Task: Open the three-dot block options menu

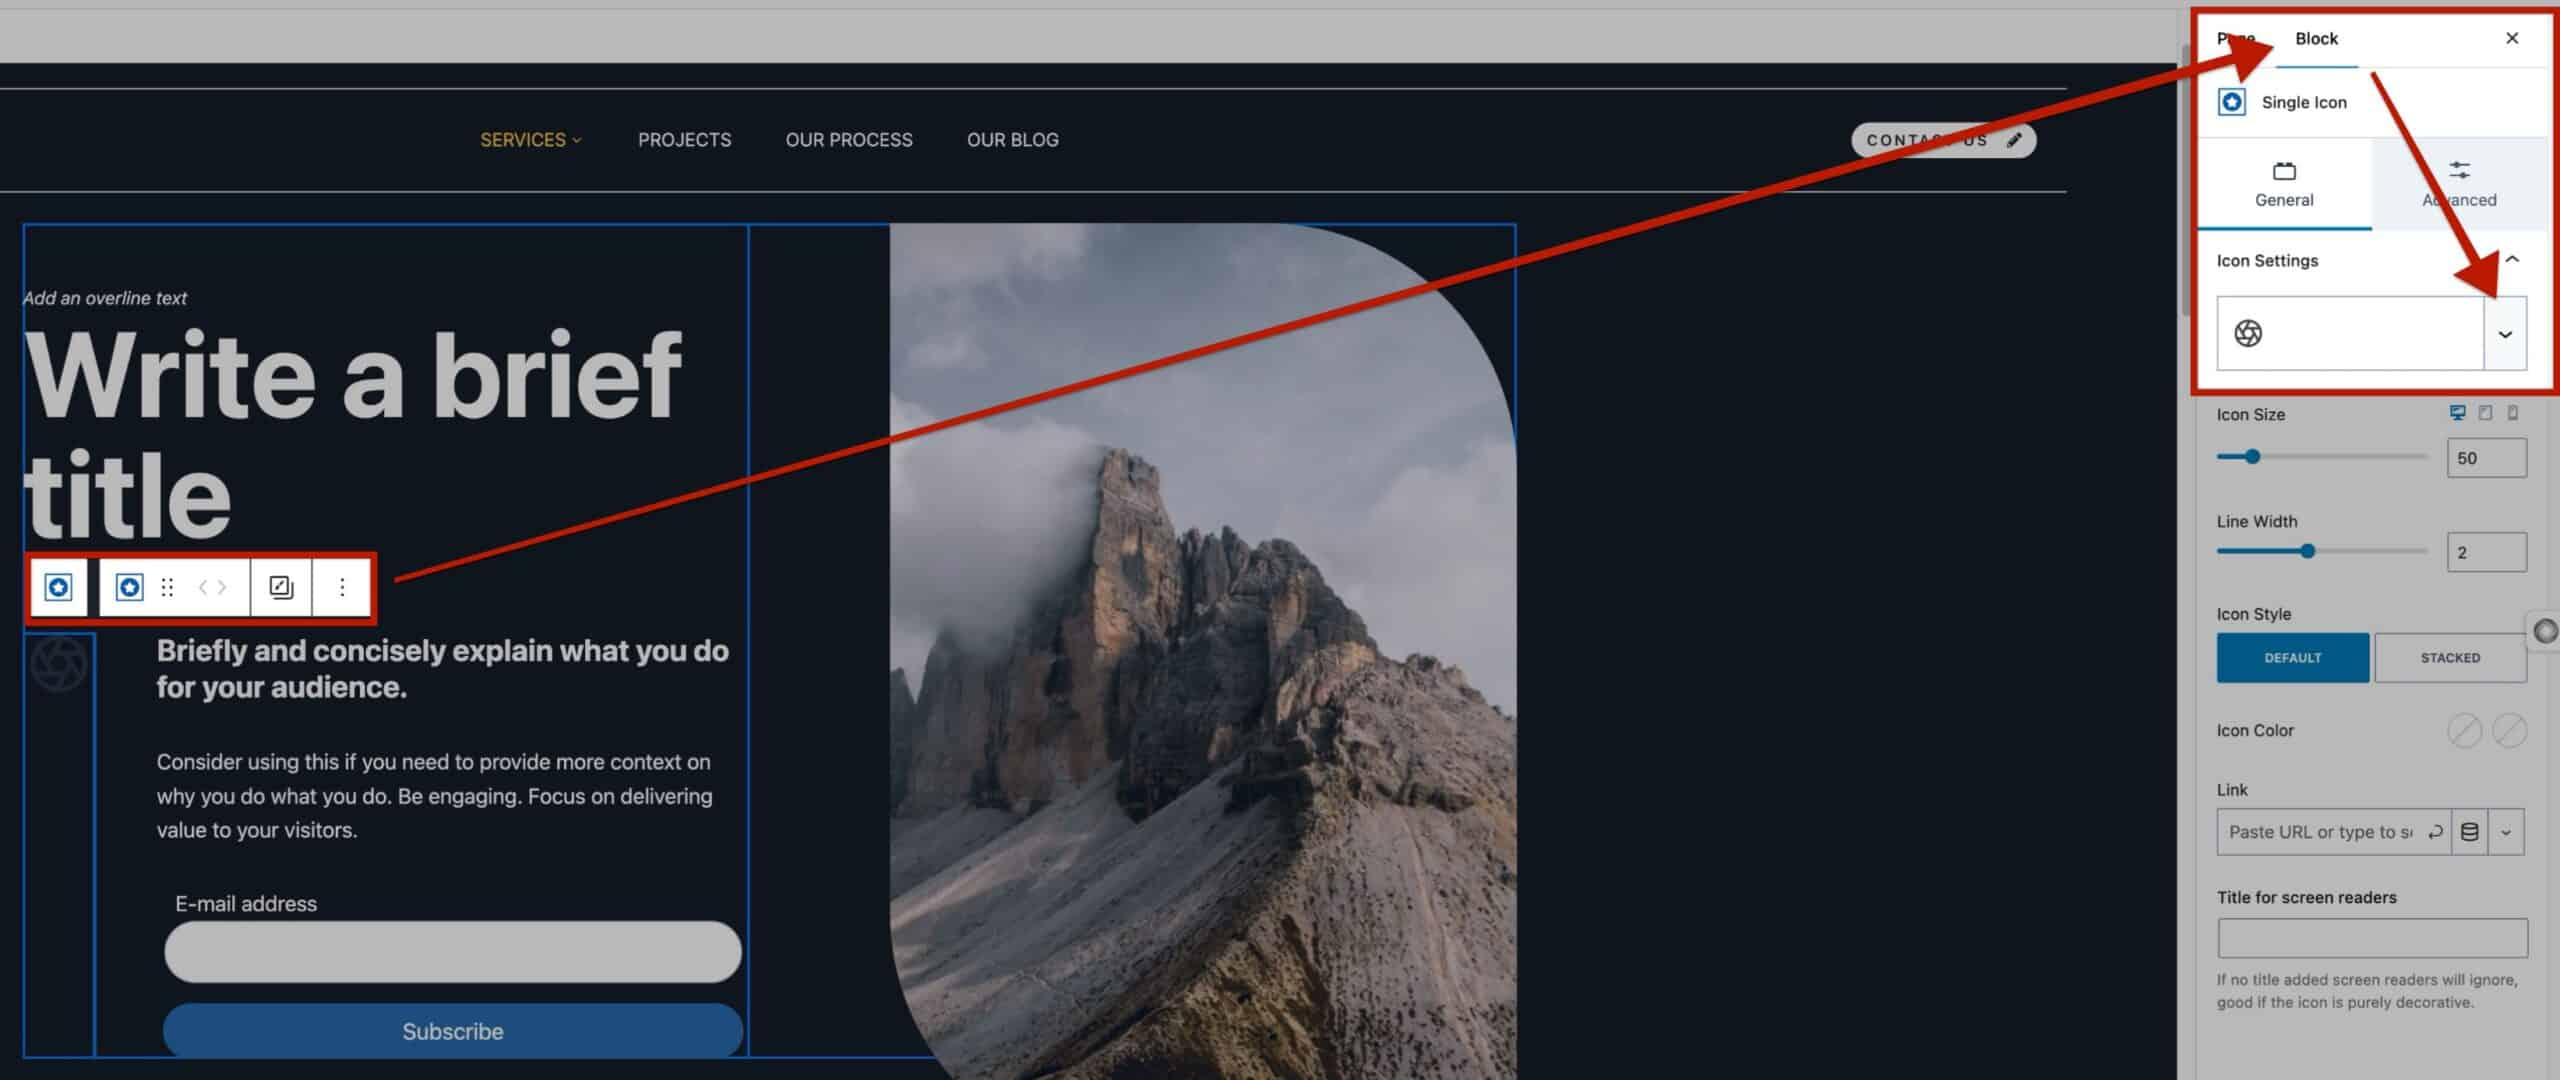Action: tap(342, 587)
